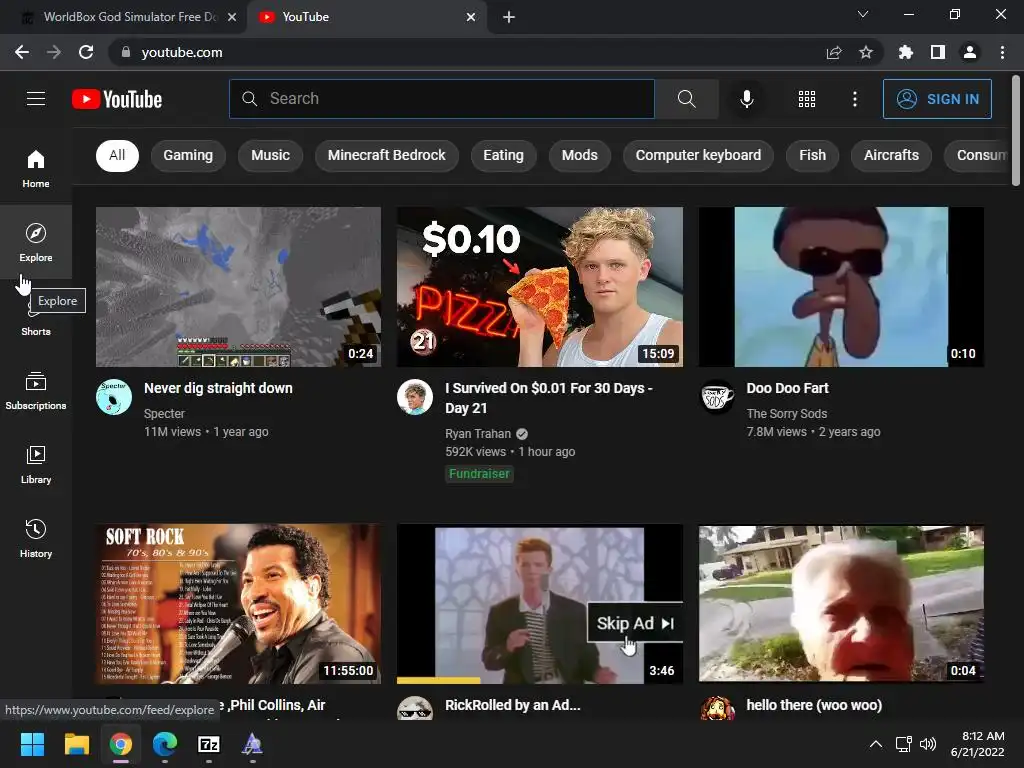This screenshot has height=768, width=1024.
Task: Open 'Never dig straight down' title
Action: (218, 388)
